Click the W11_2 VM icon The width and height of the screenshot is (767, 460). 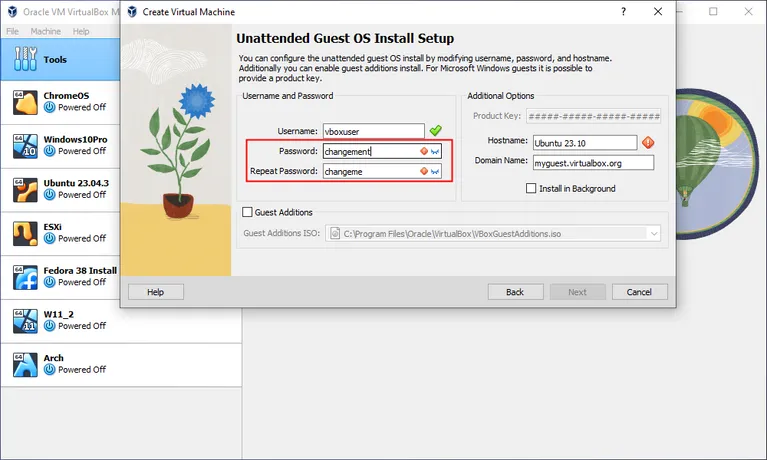[x=25, y=321]
